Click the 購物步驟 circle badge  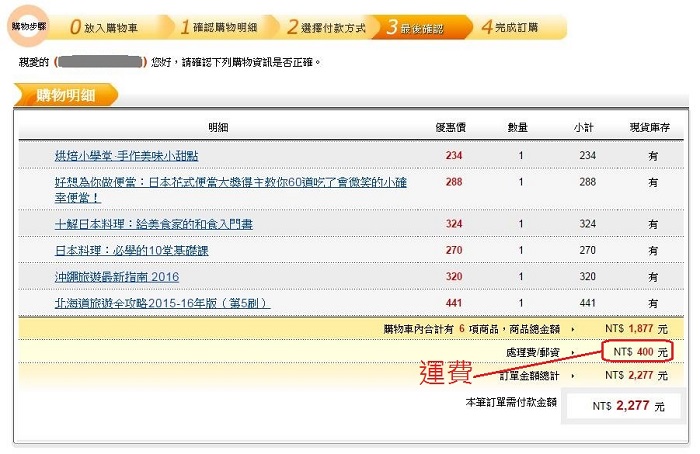[x=29, y=26]
